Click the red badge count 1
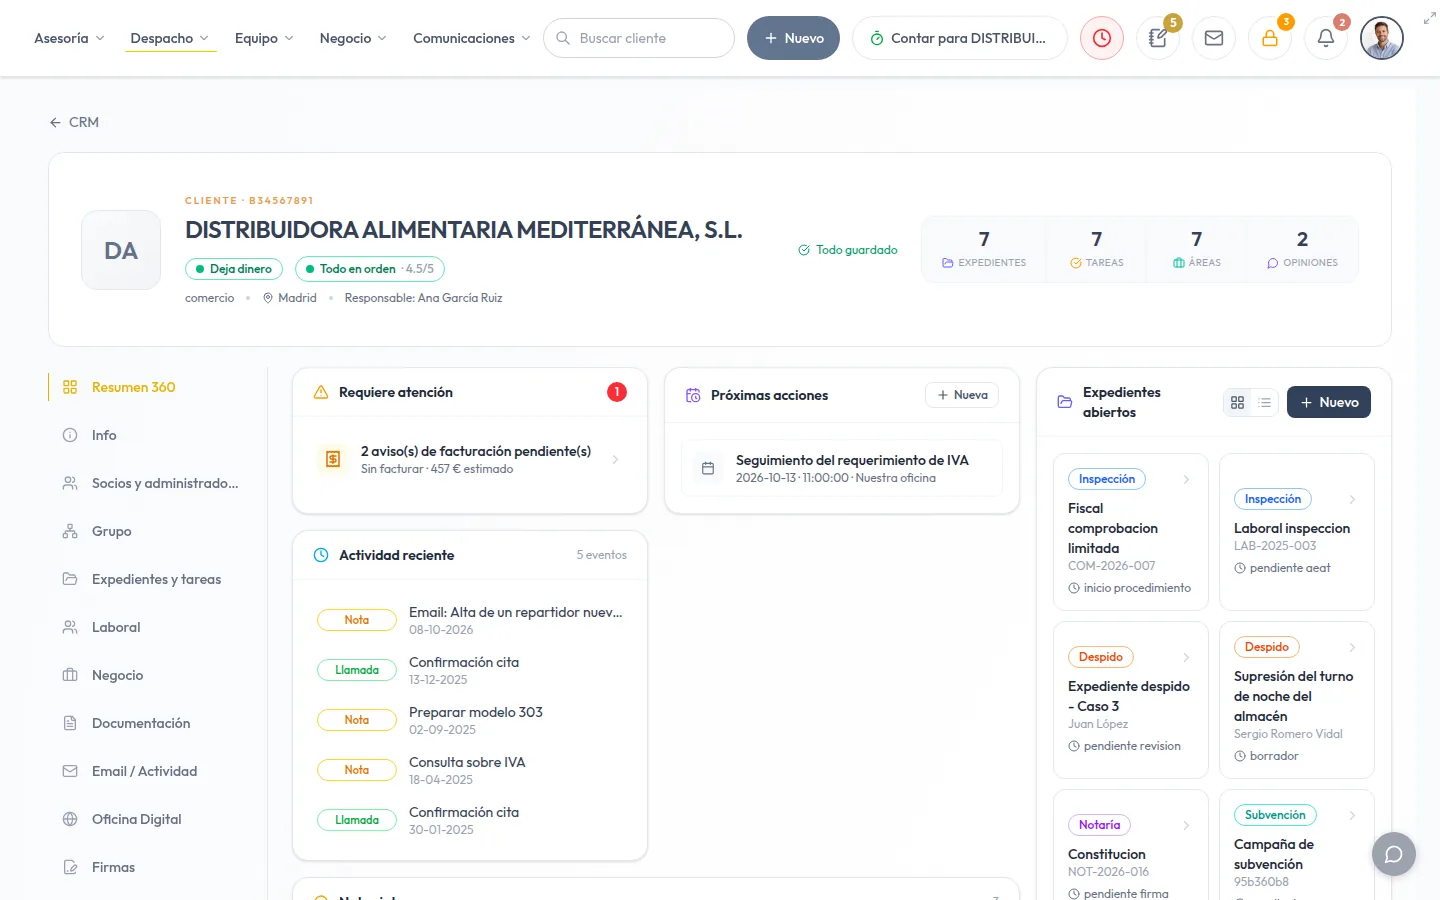 (x=617, y=392)
